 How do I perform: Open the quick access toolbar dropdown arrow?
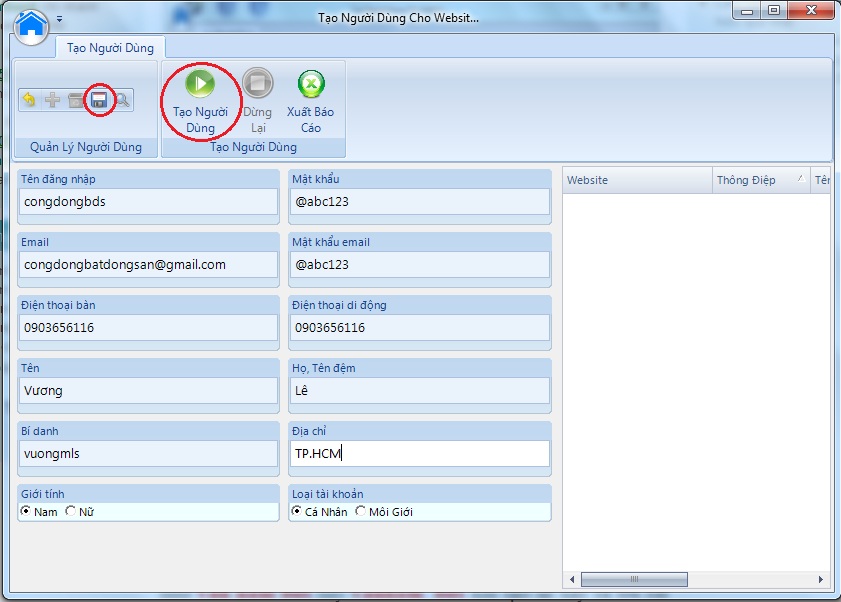59,19
